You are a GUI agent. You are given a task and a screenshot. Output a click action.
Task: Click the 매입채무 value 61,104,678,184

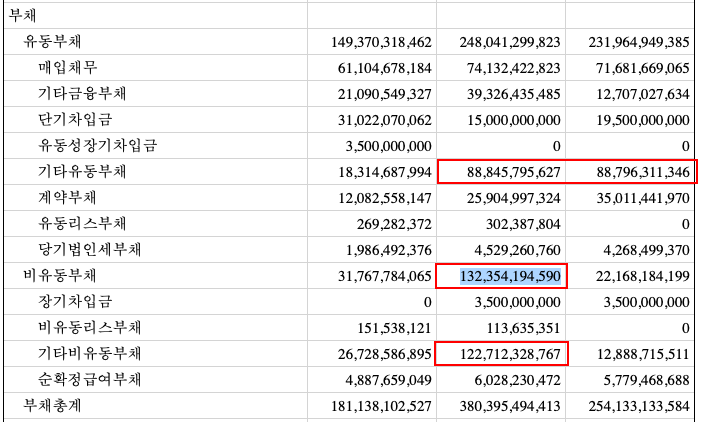[385, 68]
